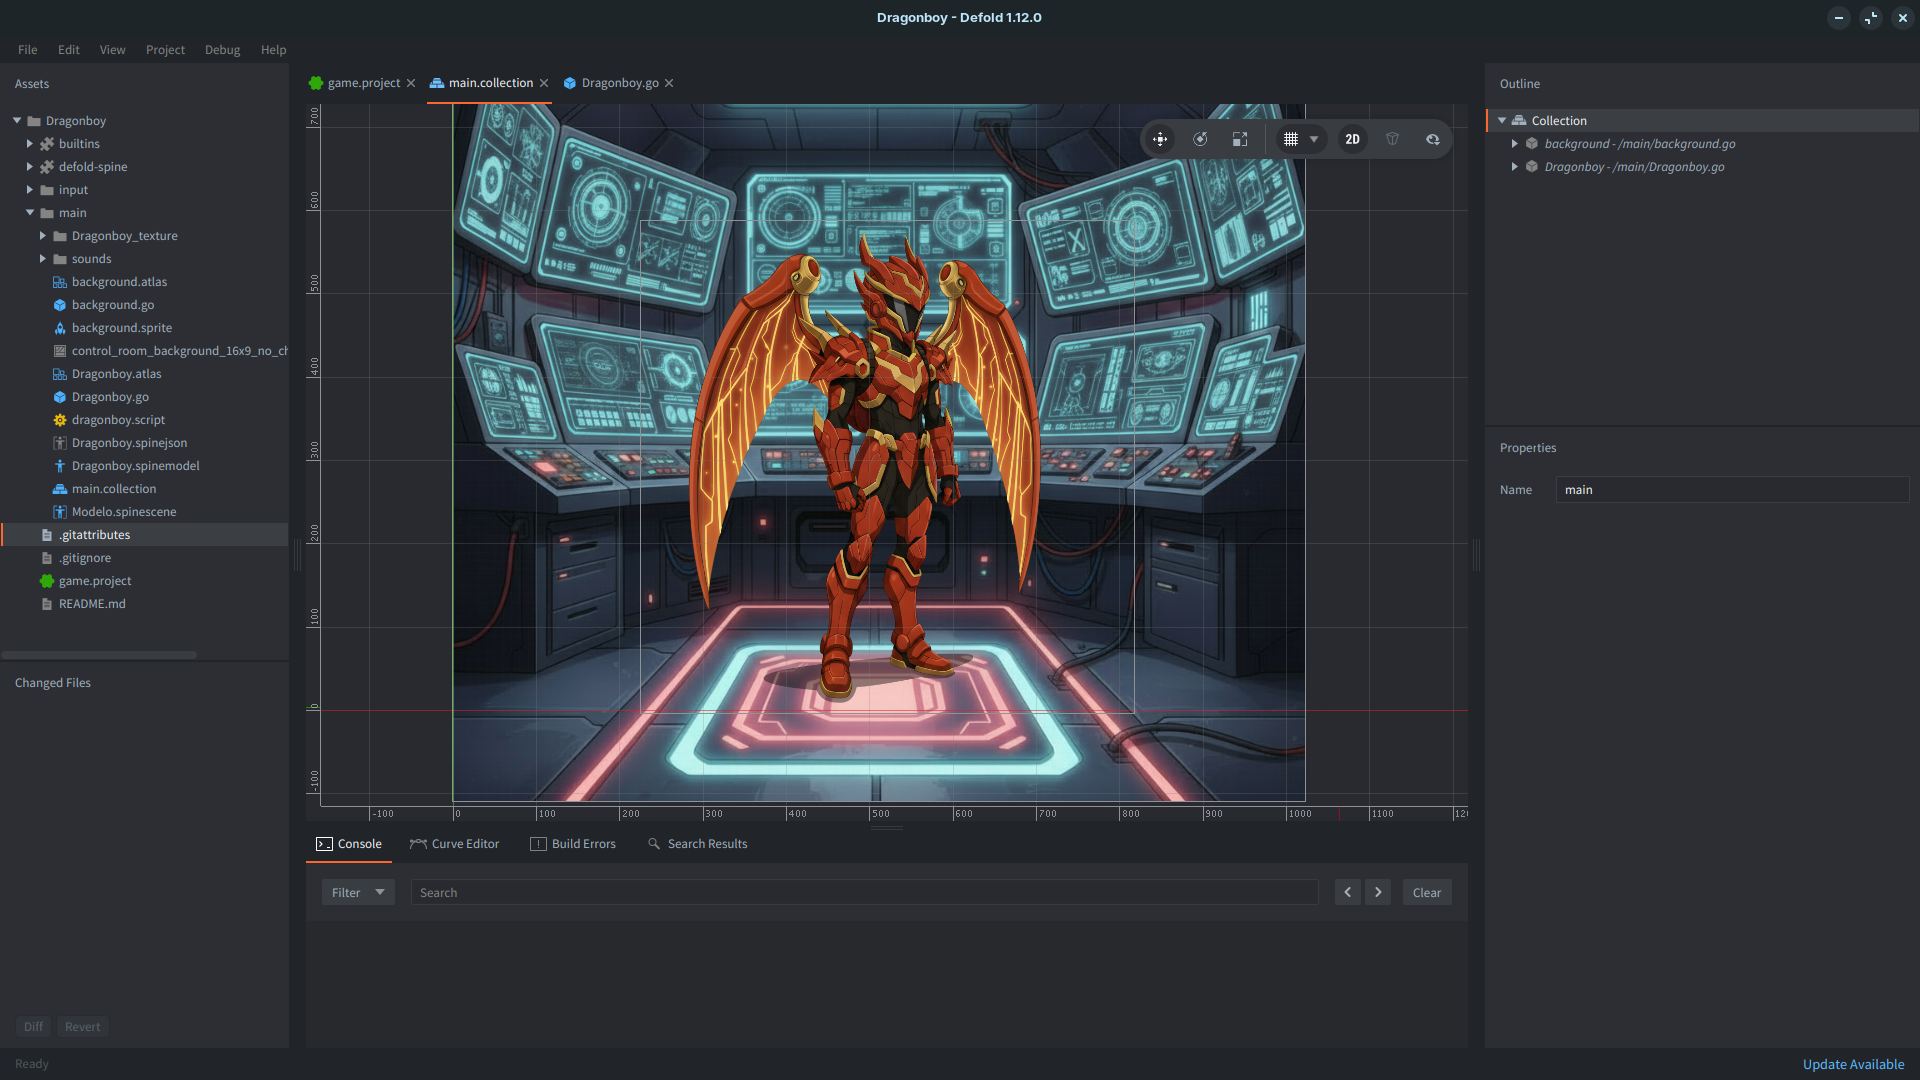Open the Project menu
Screen dimensions: 1920x1080
[x=165, y=50]
